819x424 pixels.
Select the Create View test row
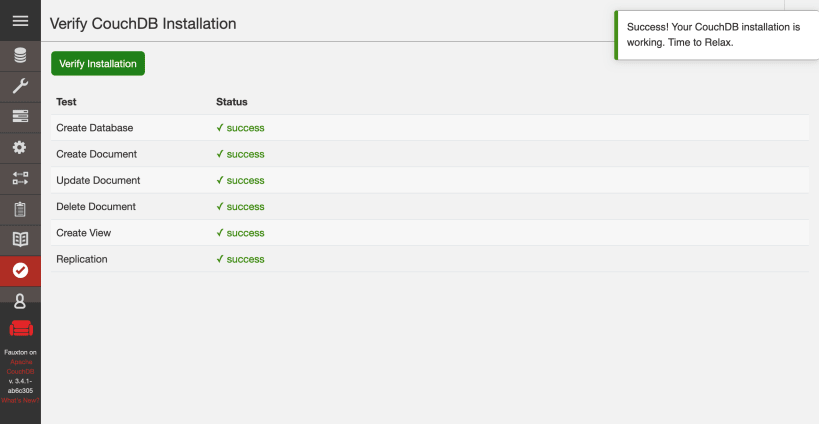[430, 233]
